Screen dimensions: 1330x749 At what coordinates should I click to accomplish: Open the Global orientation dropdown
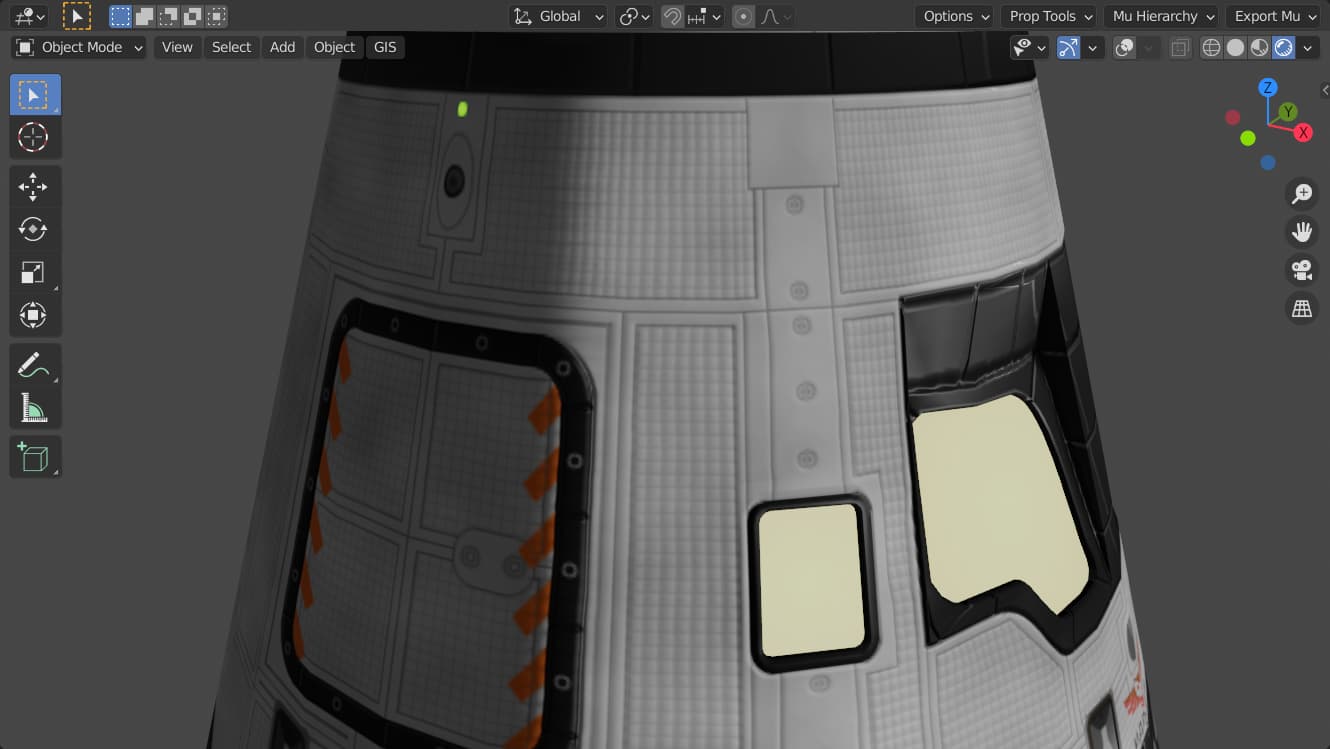559,16
